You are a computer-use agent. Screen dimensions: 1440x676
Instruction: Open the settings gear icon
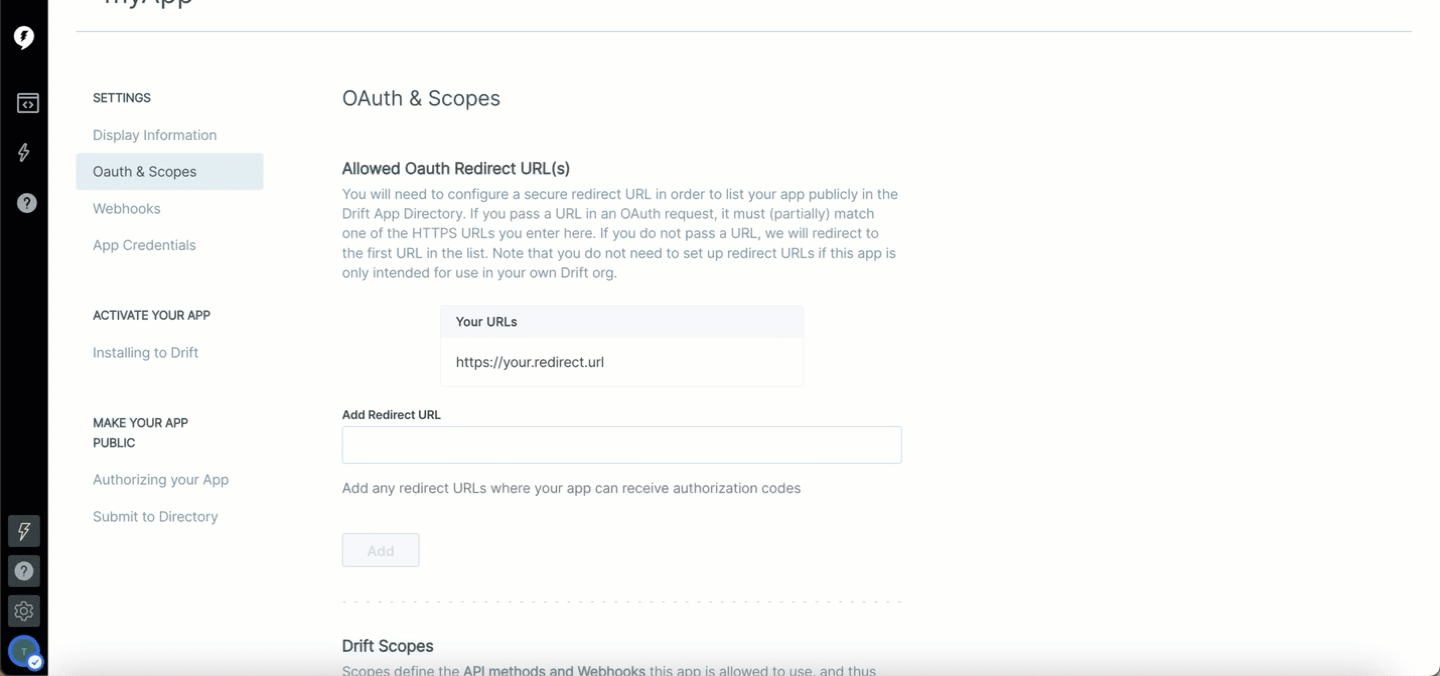pos(24,610)
